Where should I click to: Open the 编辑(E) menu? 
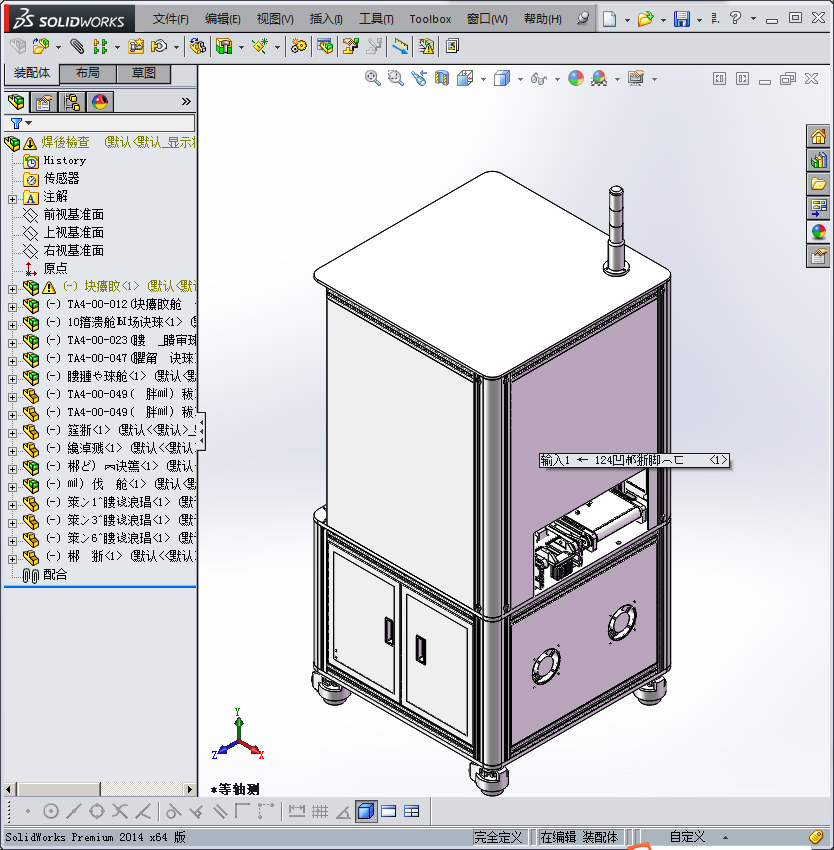222,20
